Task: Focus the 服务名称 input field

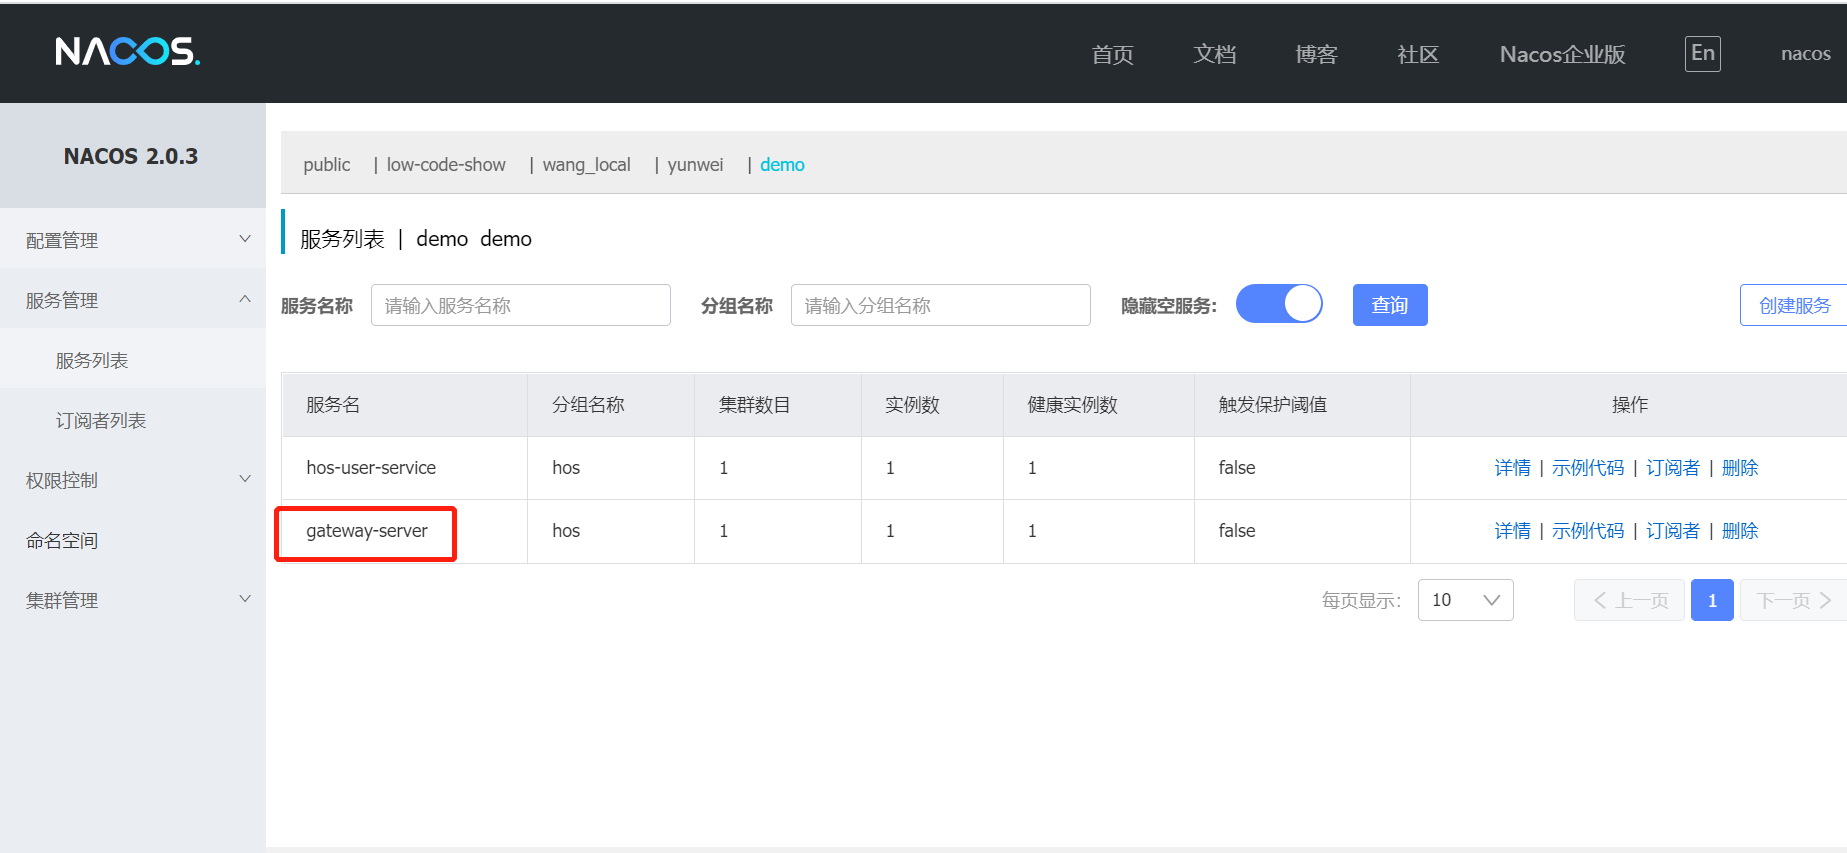Action: (x=520, y=305)
